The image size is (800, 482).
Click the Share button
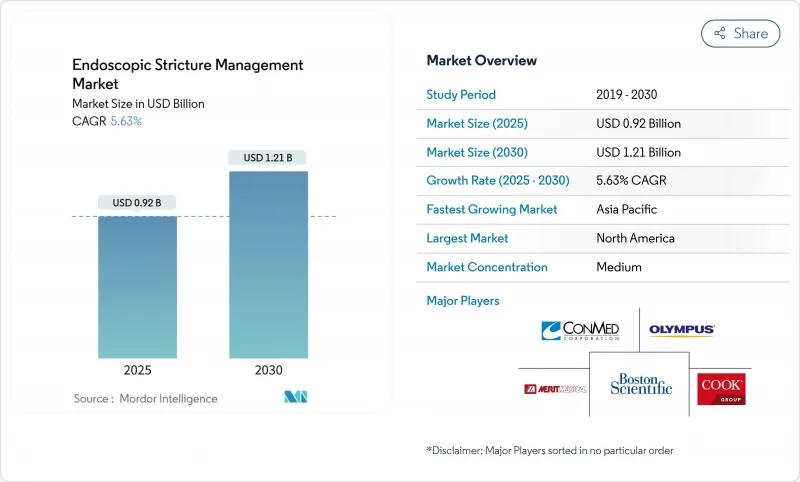pyautogui.click(x=741, y=33)
